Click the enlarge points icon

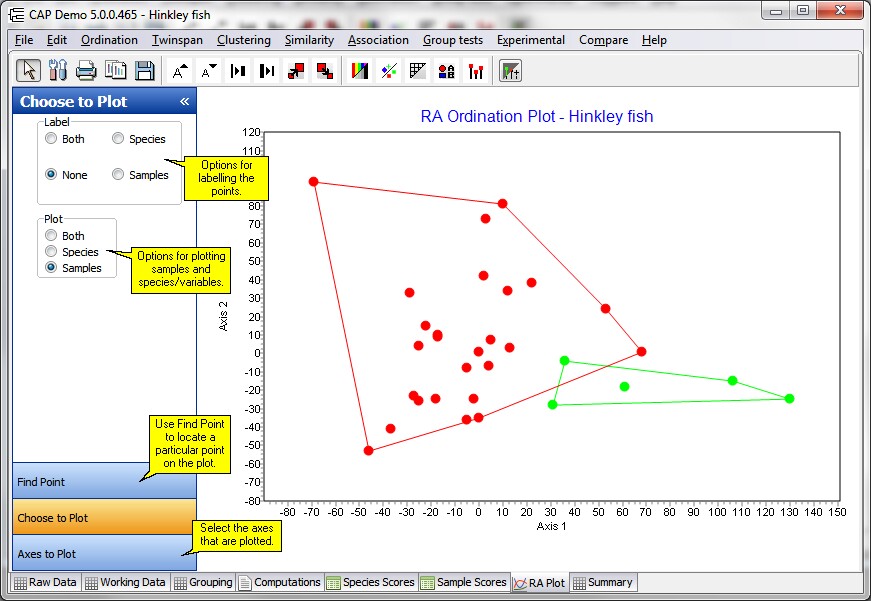click(296, 71)
